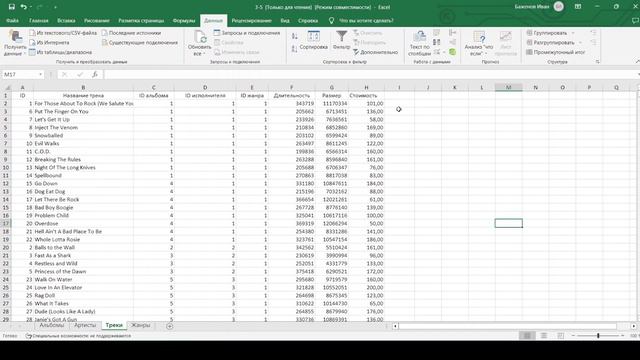This screenshot has width=640, height=360.
Task: Add a new sheet with plus icon
Action: 169,326
